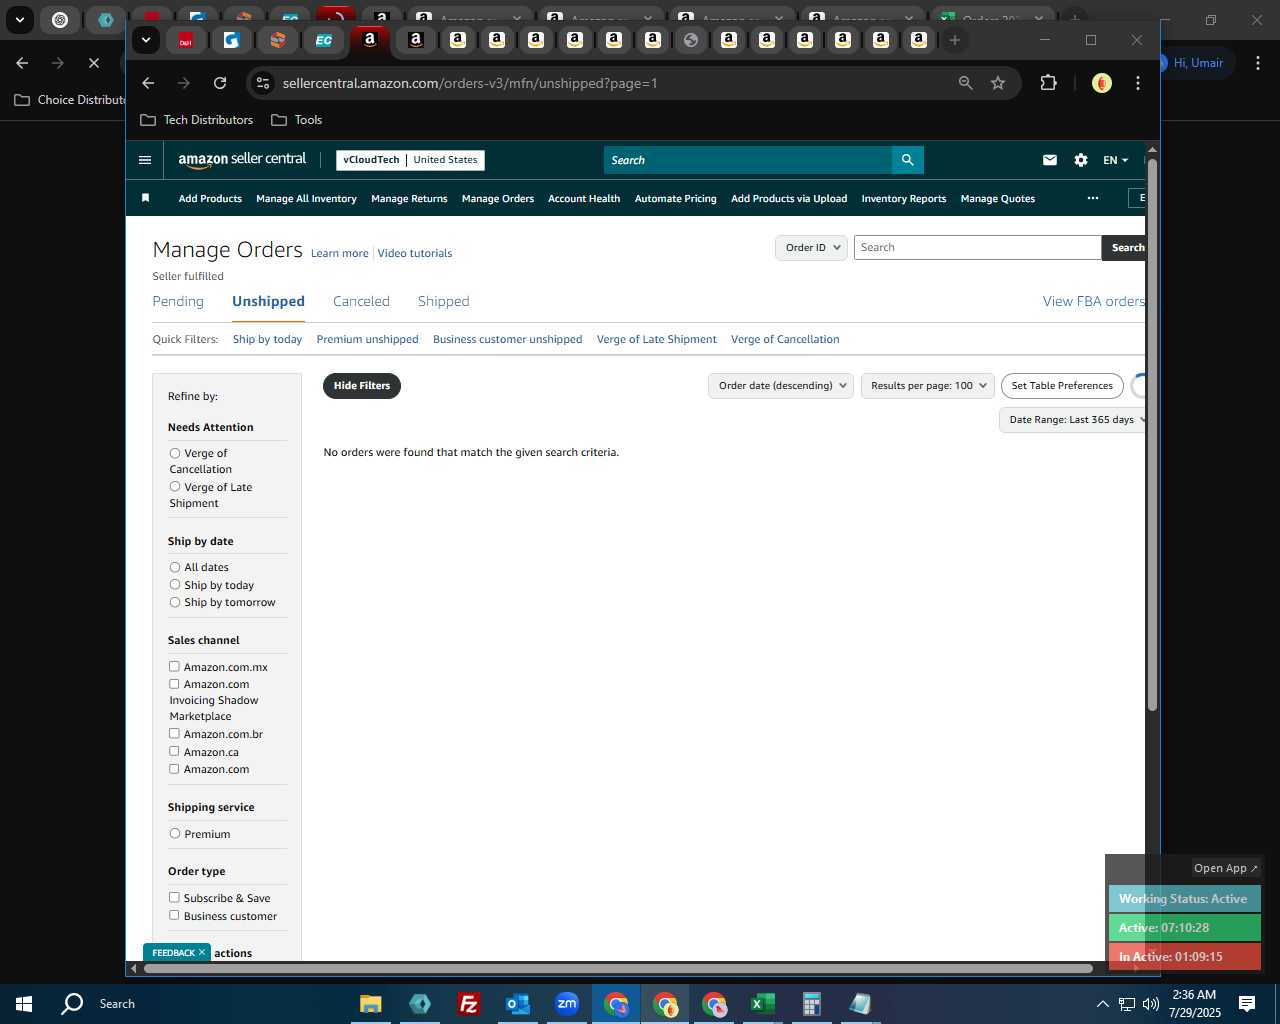Open the EN language dropdown
The image size is (1280, 1024).
[1115, 160]
